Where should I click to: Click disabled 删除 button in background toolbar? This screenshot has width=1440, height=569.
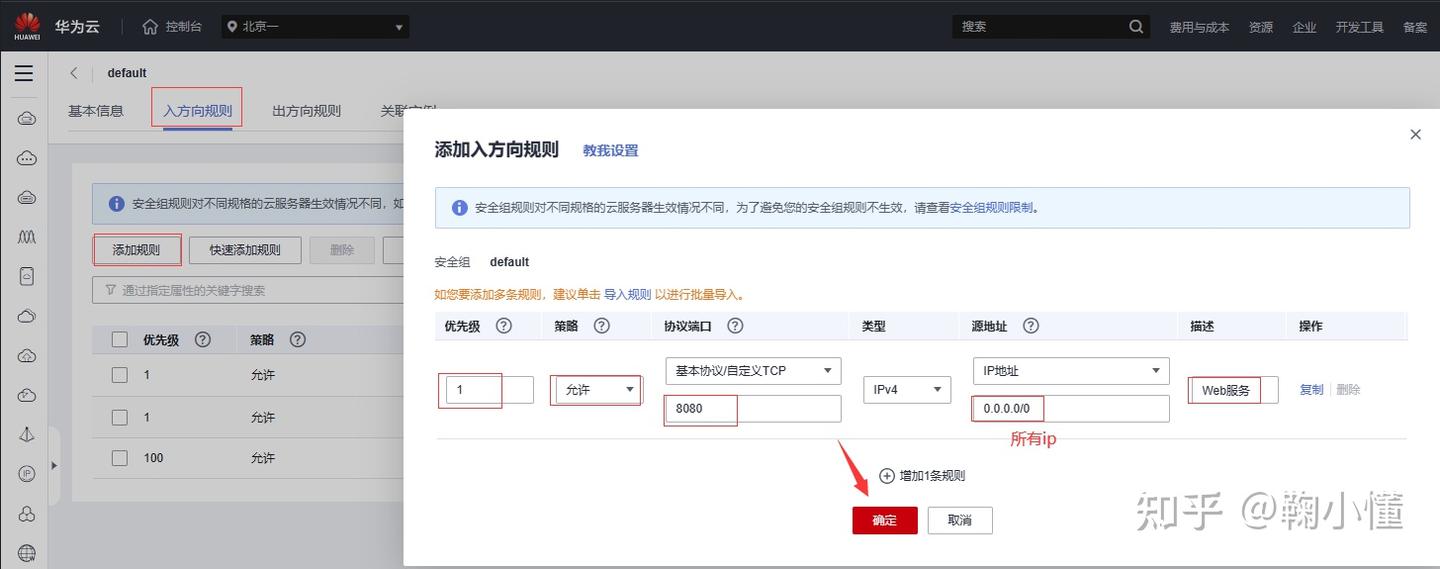click(x=342, y=250)
